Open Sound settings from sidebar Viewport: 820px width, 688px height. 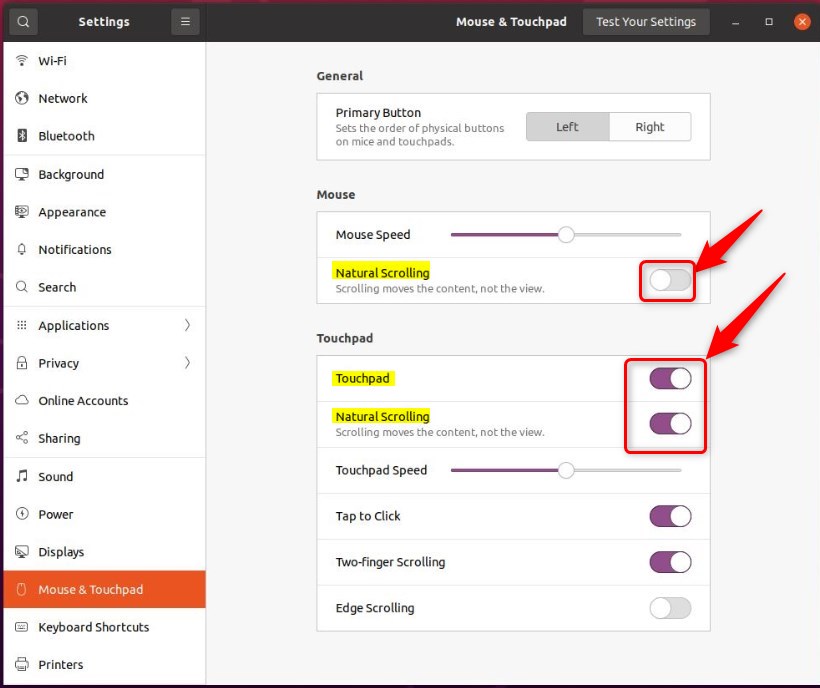coord(57,476)
